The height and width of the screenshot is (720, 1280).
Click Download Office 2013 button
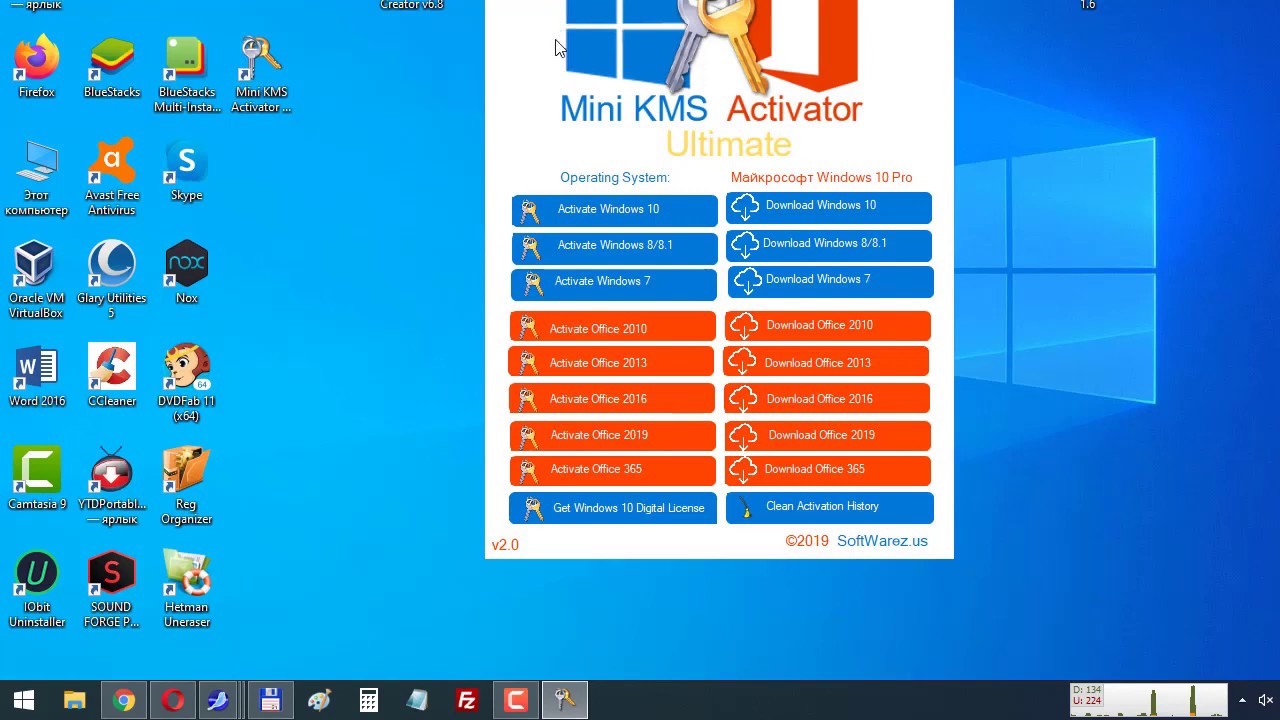point(826,362)
